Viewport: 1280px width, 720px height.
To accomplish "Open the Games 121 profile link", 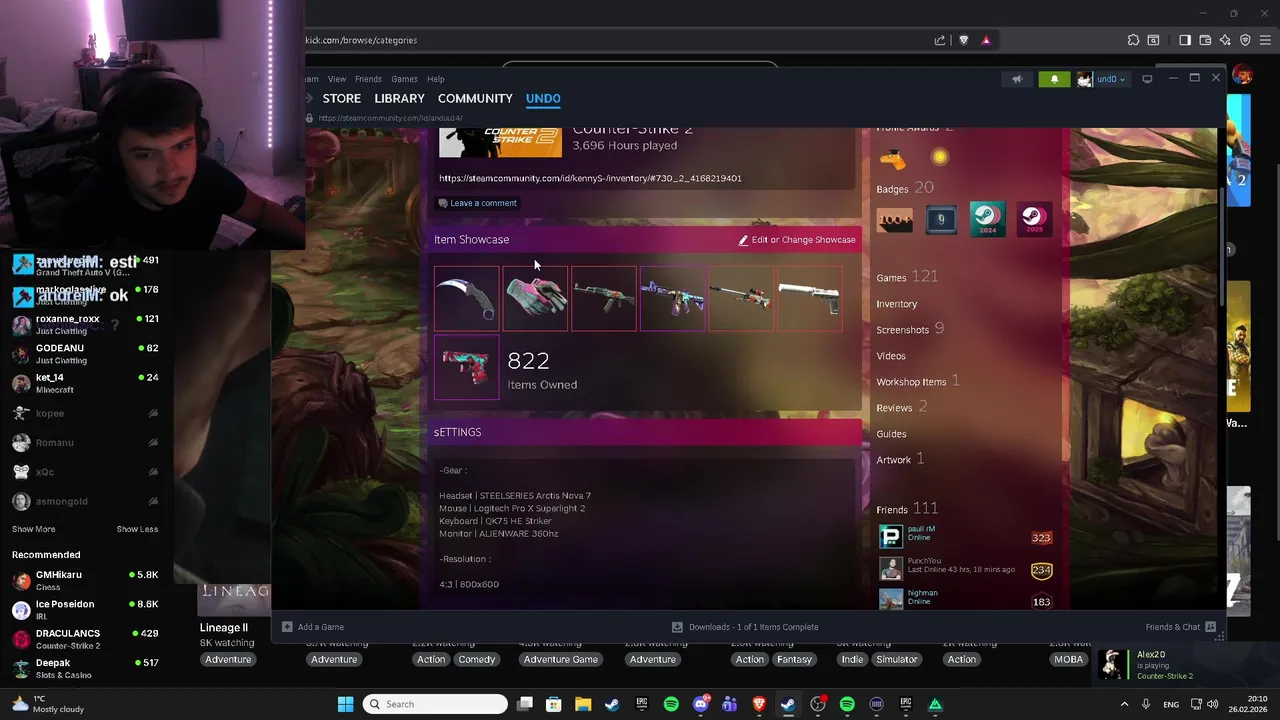I will coord(907,277).
